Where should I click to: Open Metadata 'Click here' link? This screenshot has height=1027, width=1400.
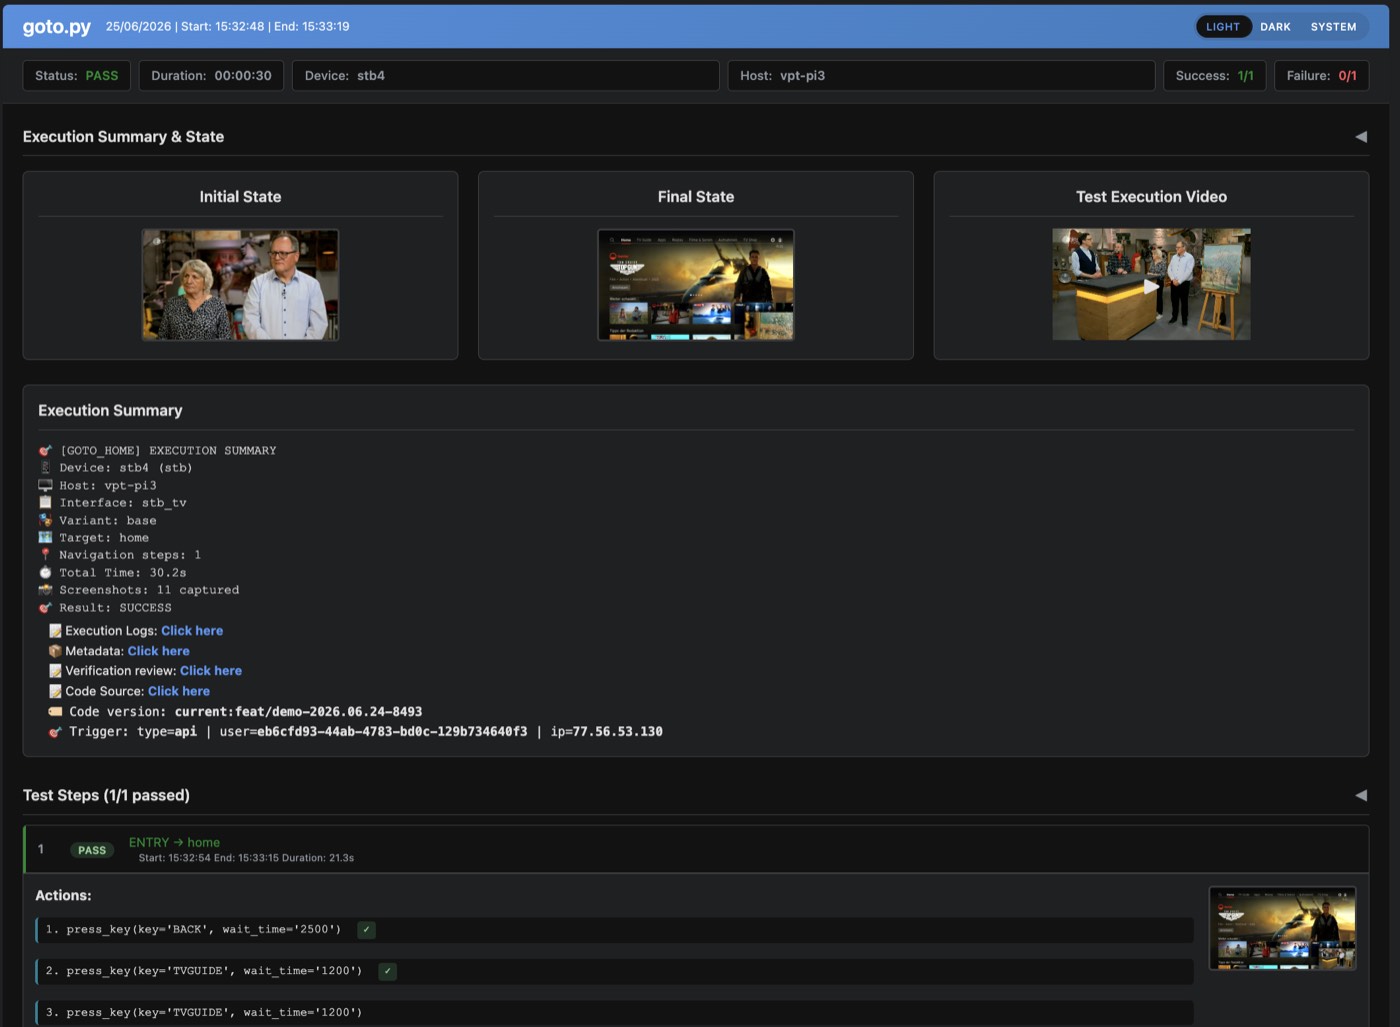(158, 651)
